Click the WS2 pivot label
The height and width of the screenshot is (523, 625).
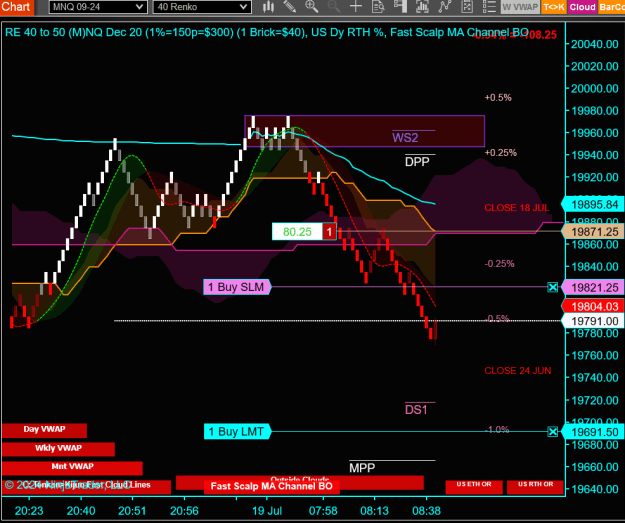click(x=405, y=138)
